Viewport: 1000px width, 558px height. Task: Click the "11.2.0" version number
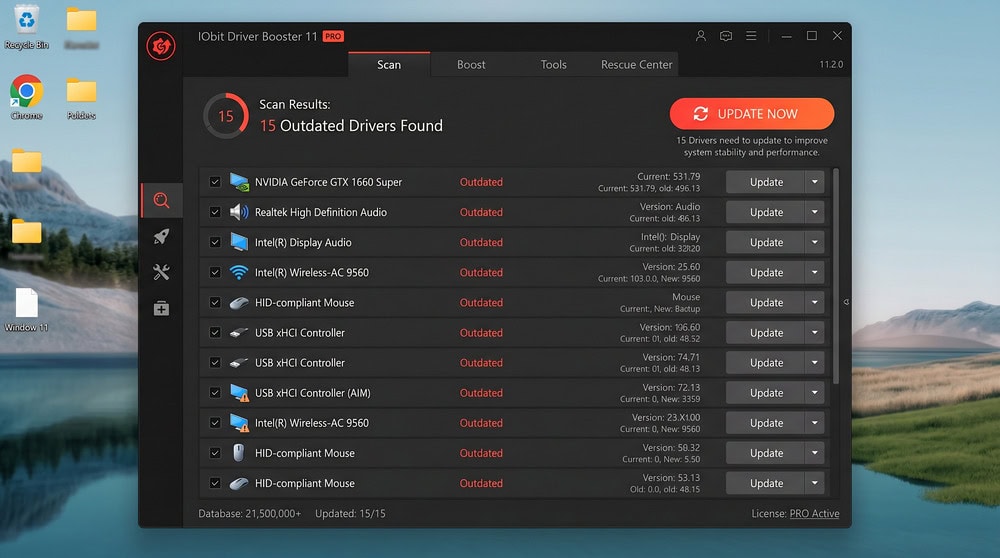click(831, 64)
